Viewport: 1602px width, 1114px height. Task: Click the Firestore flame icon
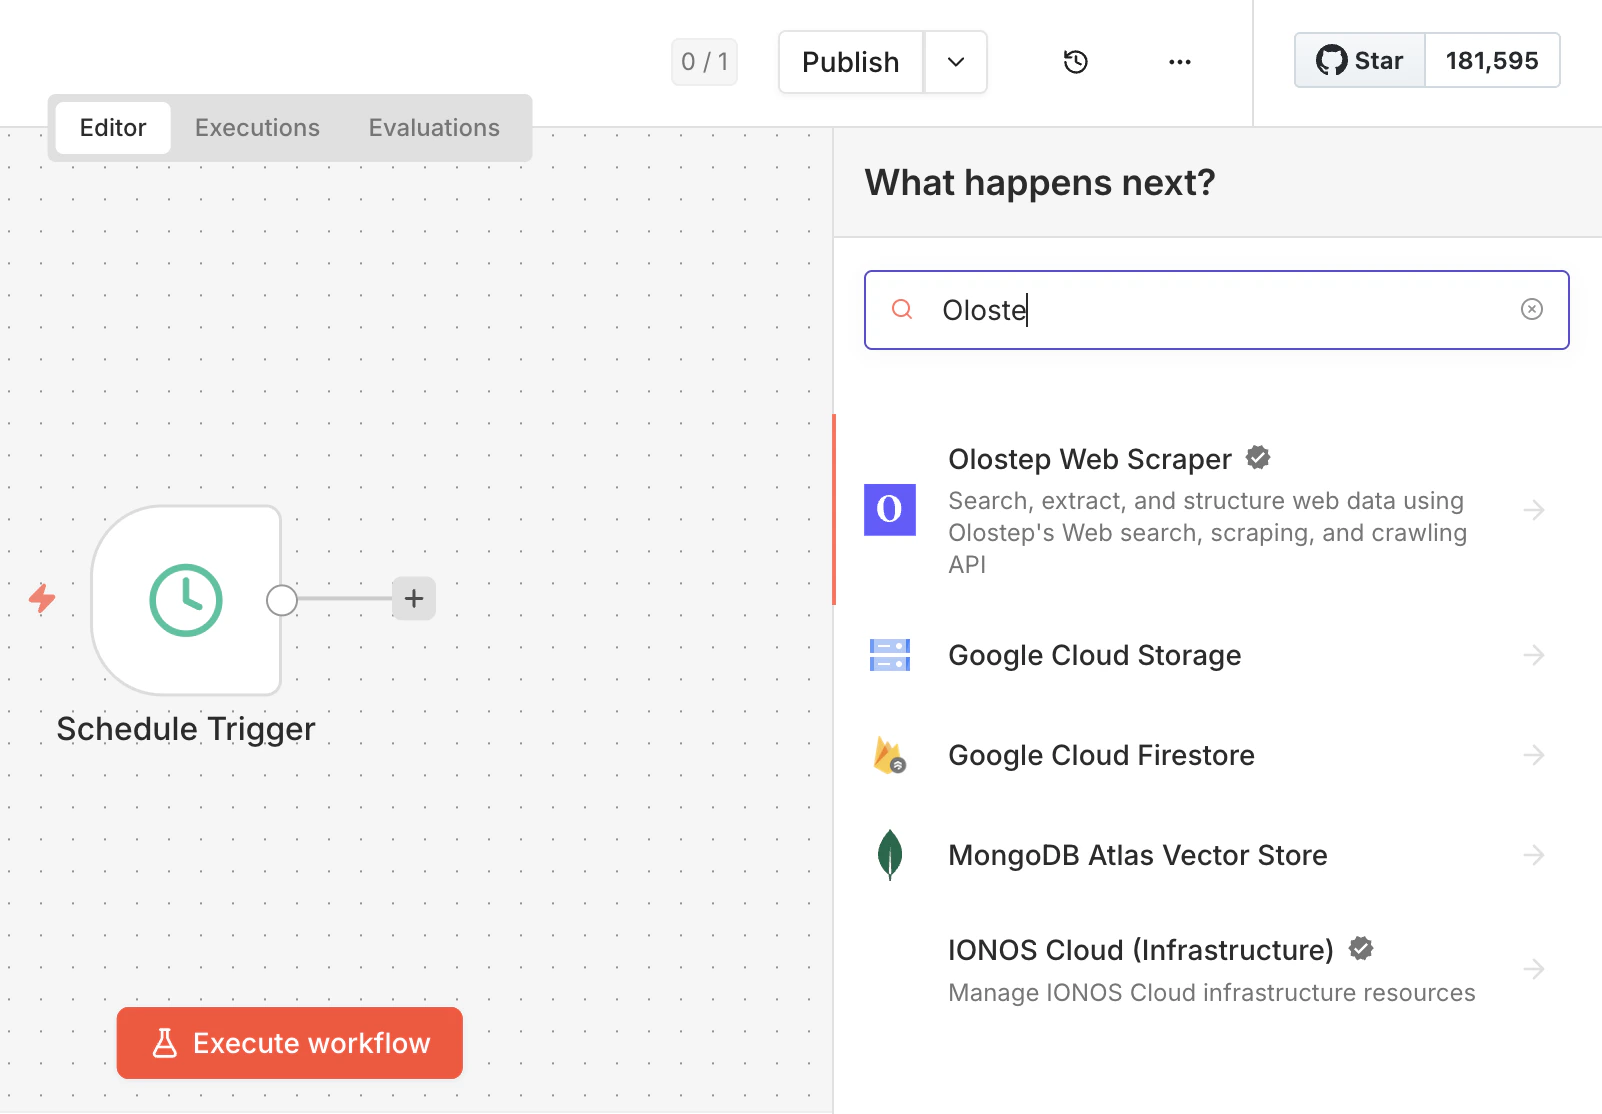point(889,755)
